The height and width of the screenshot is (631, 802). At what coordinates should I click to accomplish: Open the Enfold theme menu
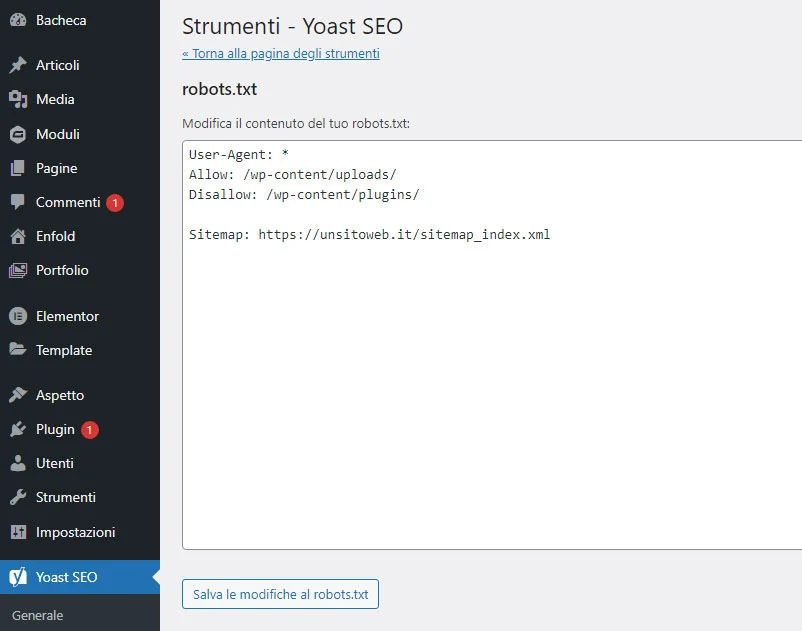point(55,236)
